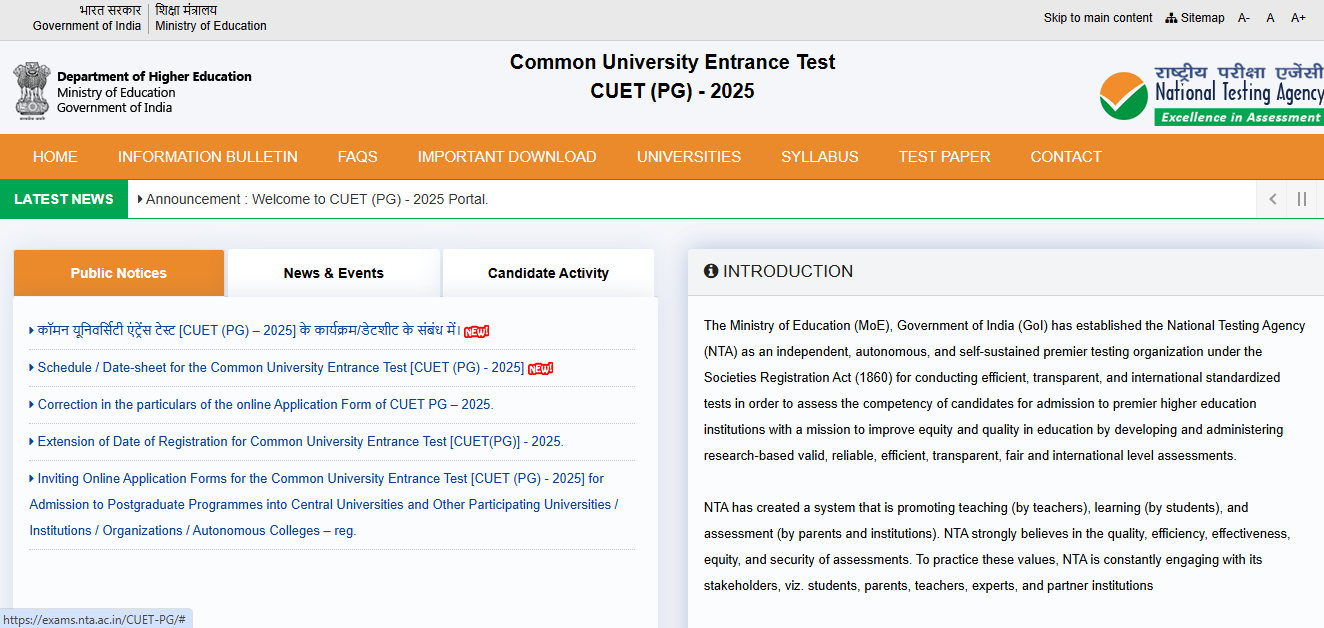Open the SYLLABUS menu item
This screenshot has height=628, width=1324.
click(x=819, y=156)
